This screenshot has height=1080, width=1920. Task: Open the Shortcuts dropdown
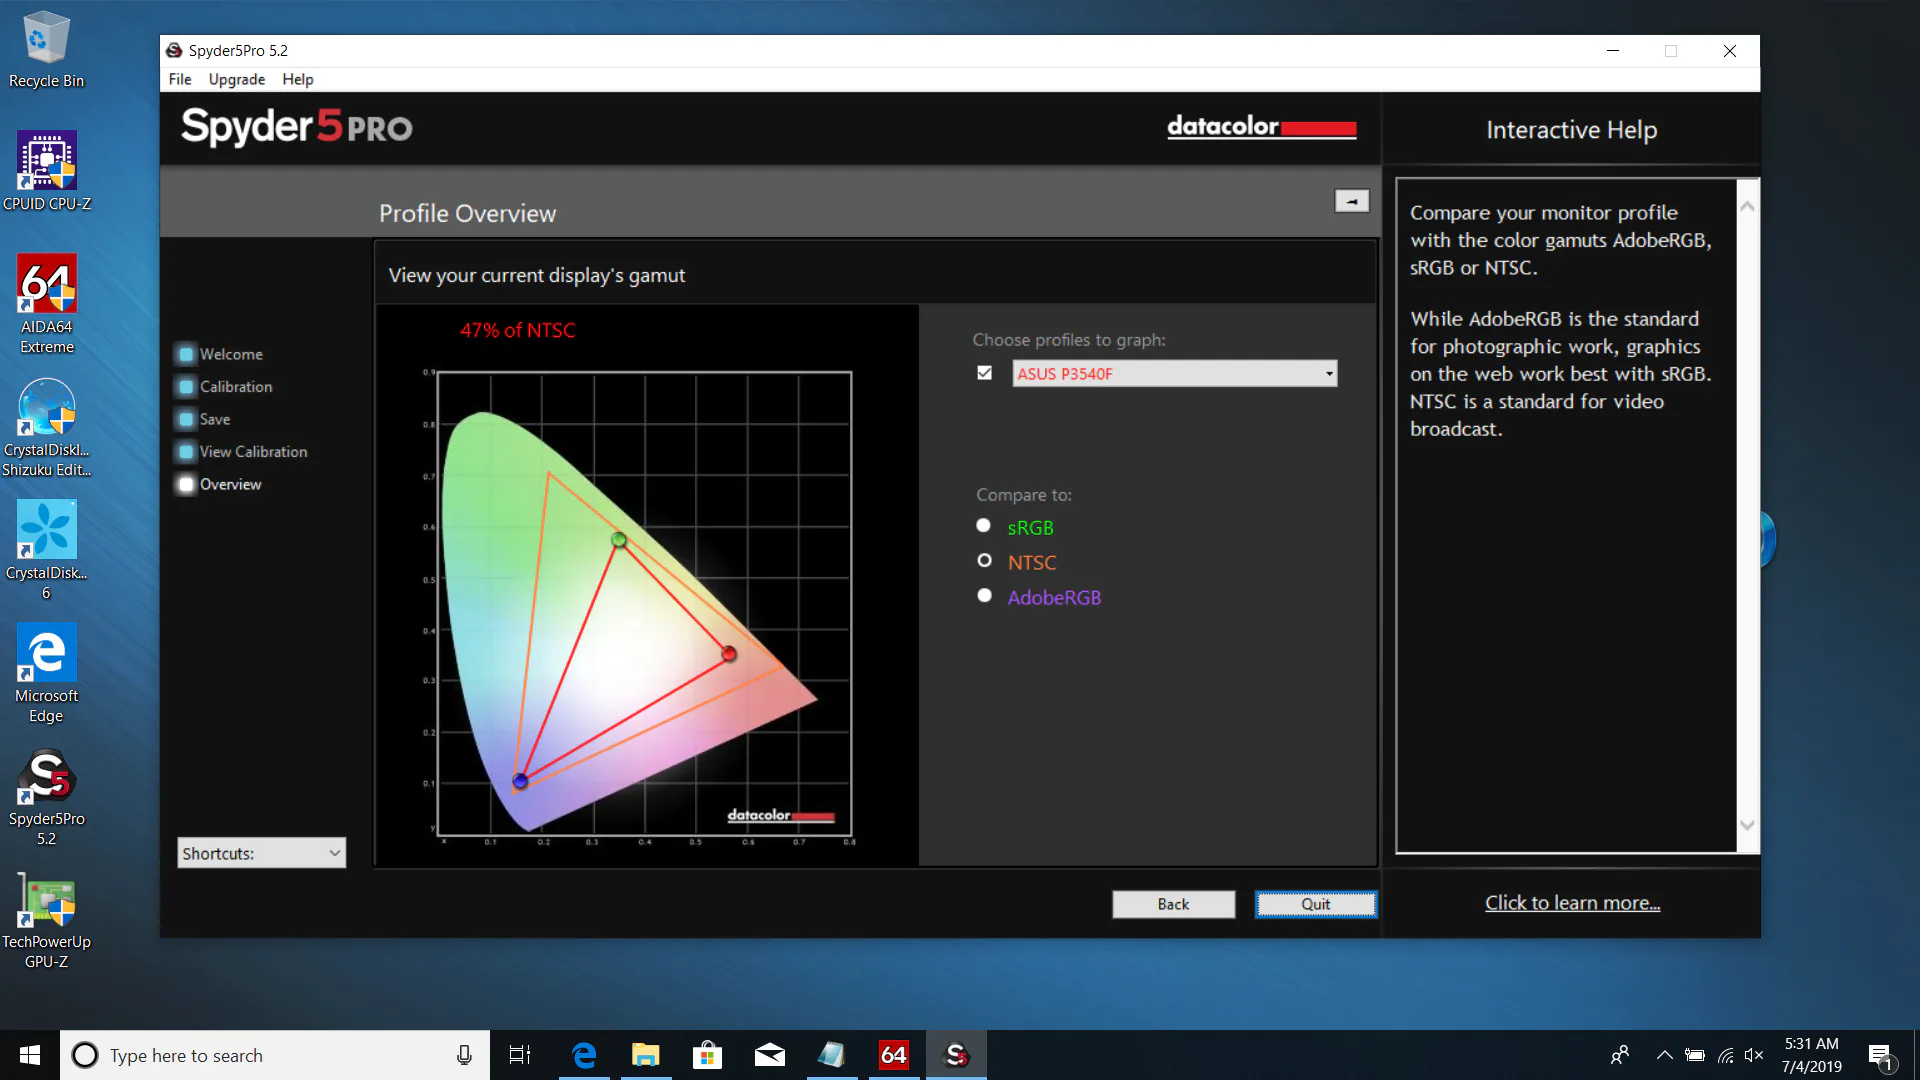261,853
